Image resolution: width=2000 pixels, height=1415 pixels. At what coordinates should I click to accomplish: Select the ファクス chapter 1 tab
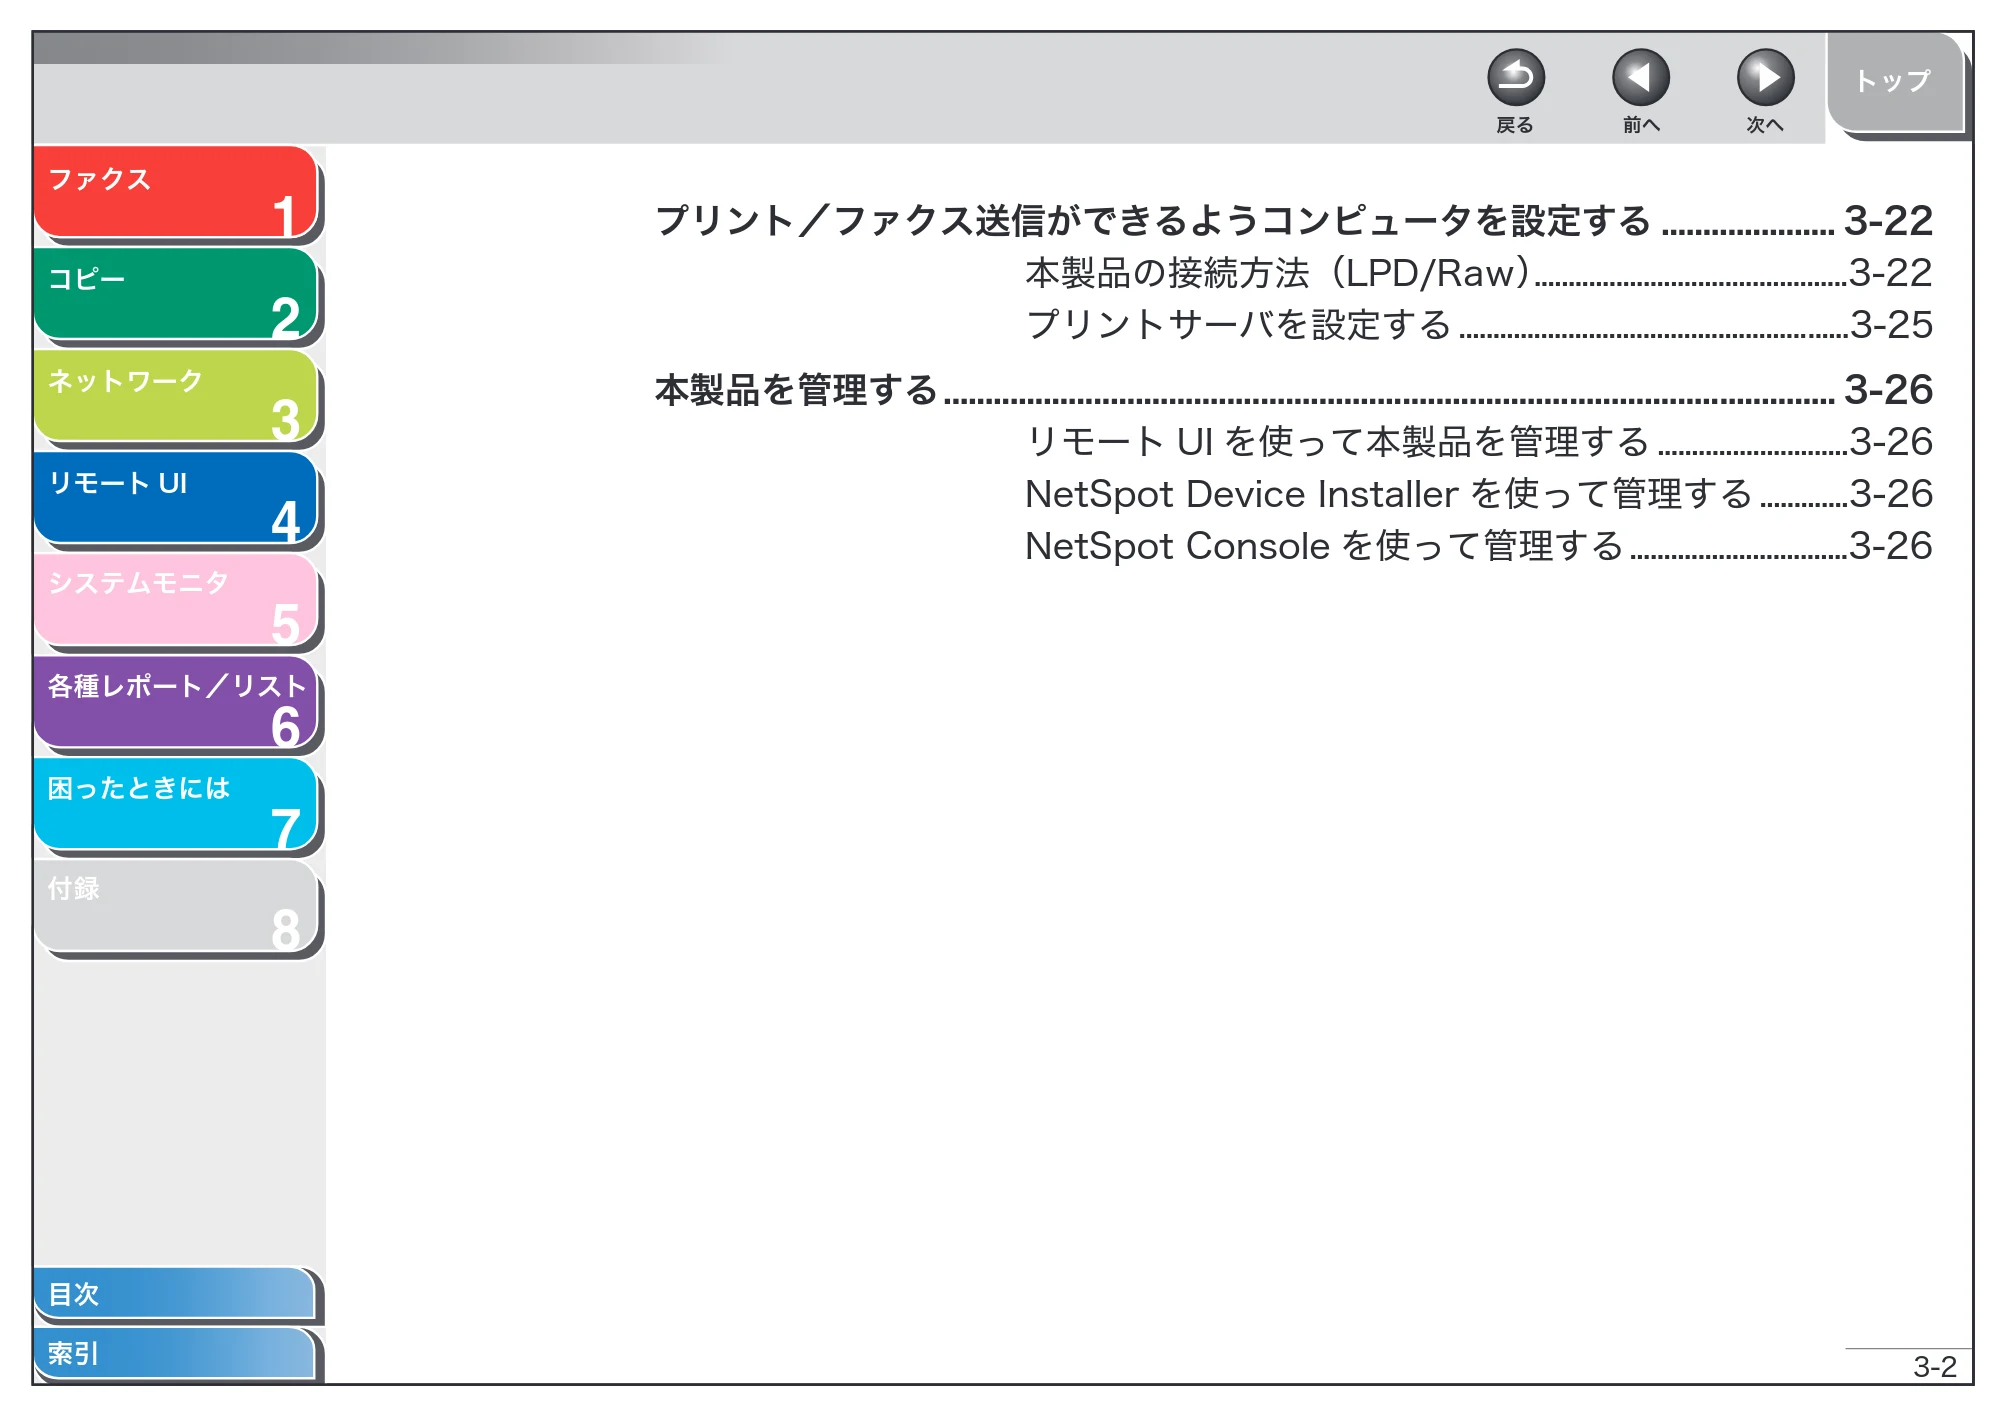176,192
